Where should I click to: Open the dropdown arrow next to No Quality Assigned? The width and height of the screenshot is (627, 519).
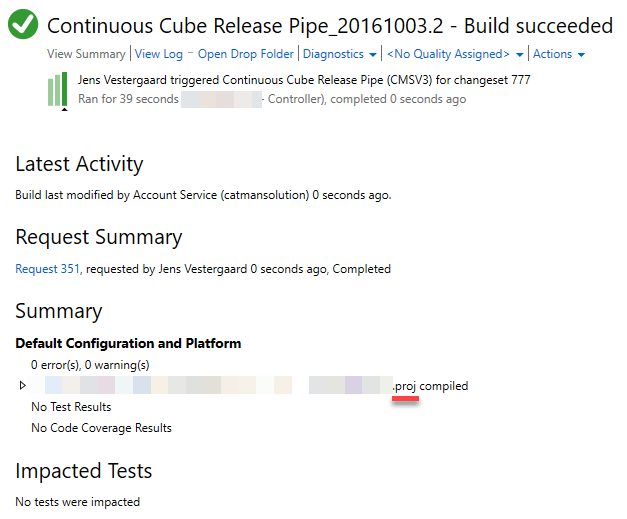[x=520, y=55]
